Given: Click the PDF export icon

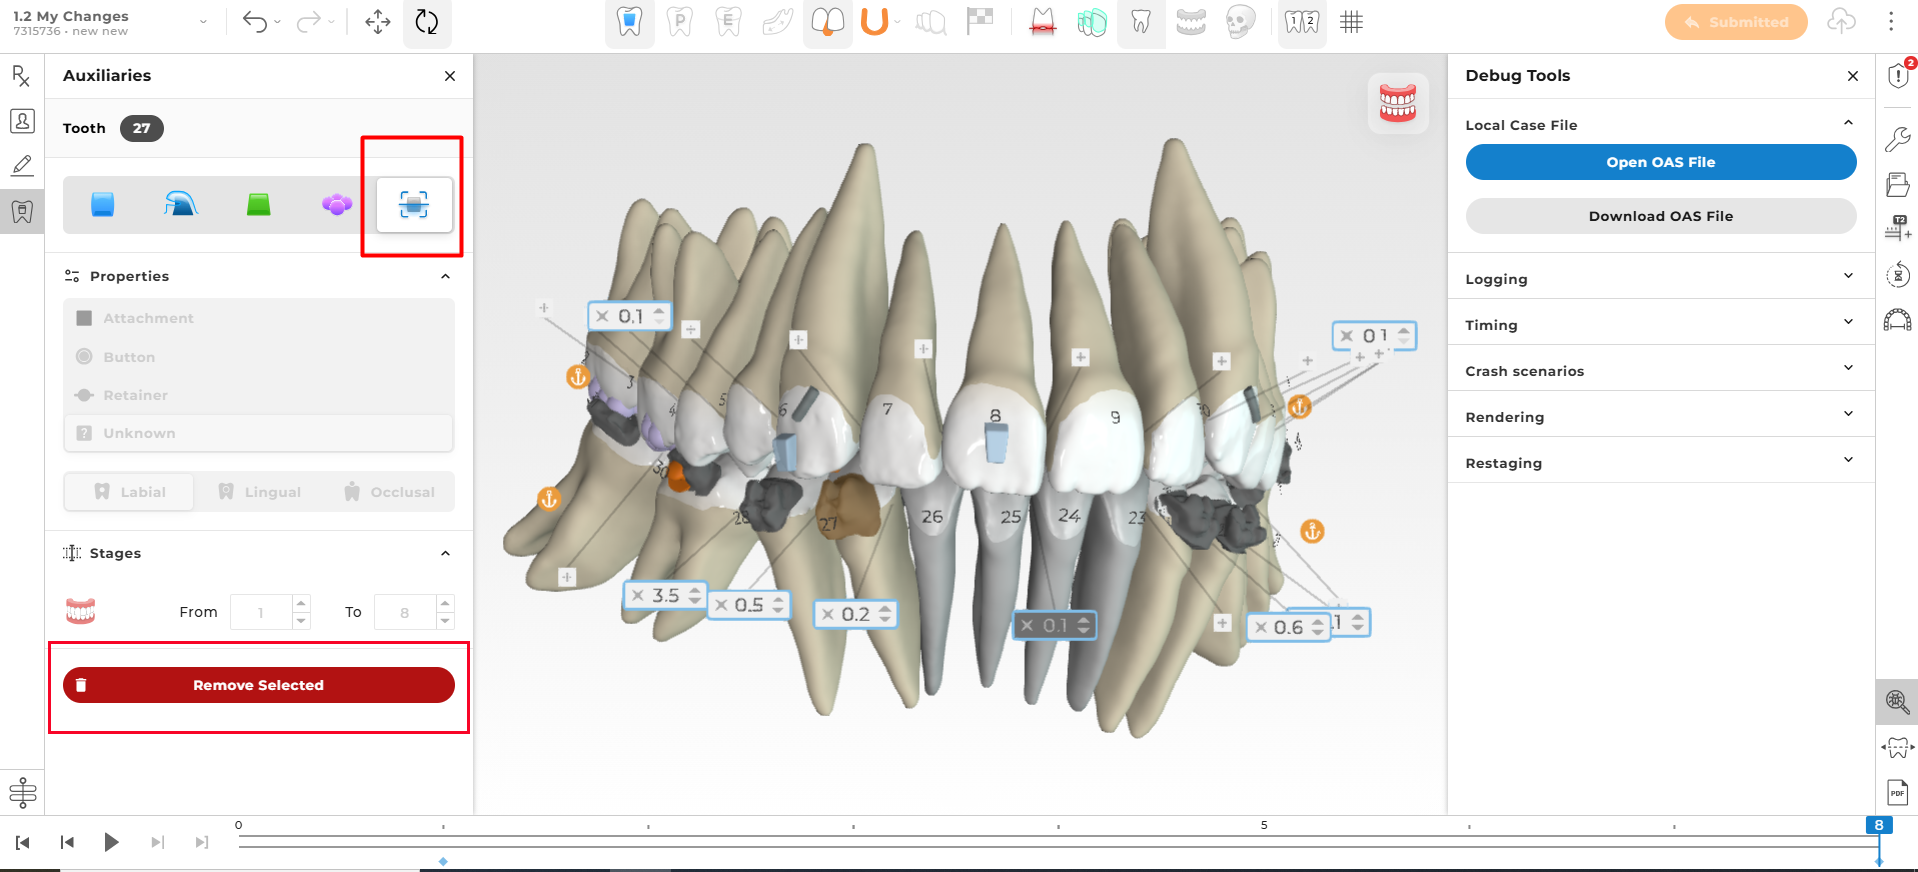Looking at the screenshot, I should point(1897,792).
